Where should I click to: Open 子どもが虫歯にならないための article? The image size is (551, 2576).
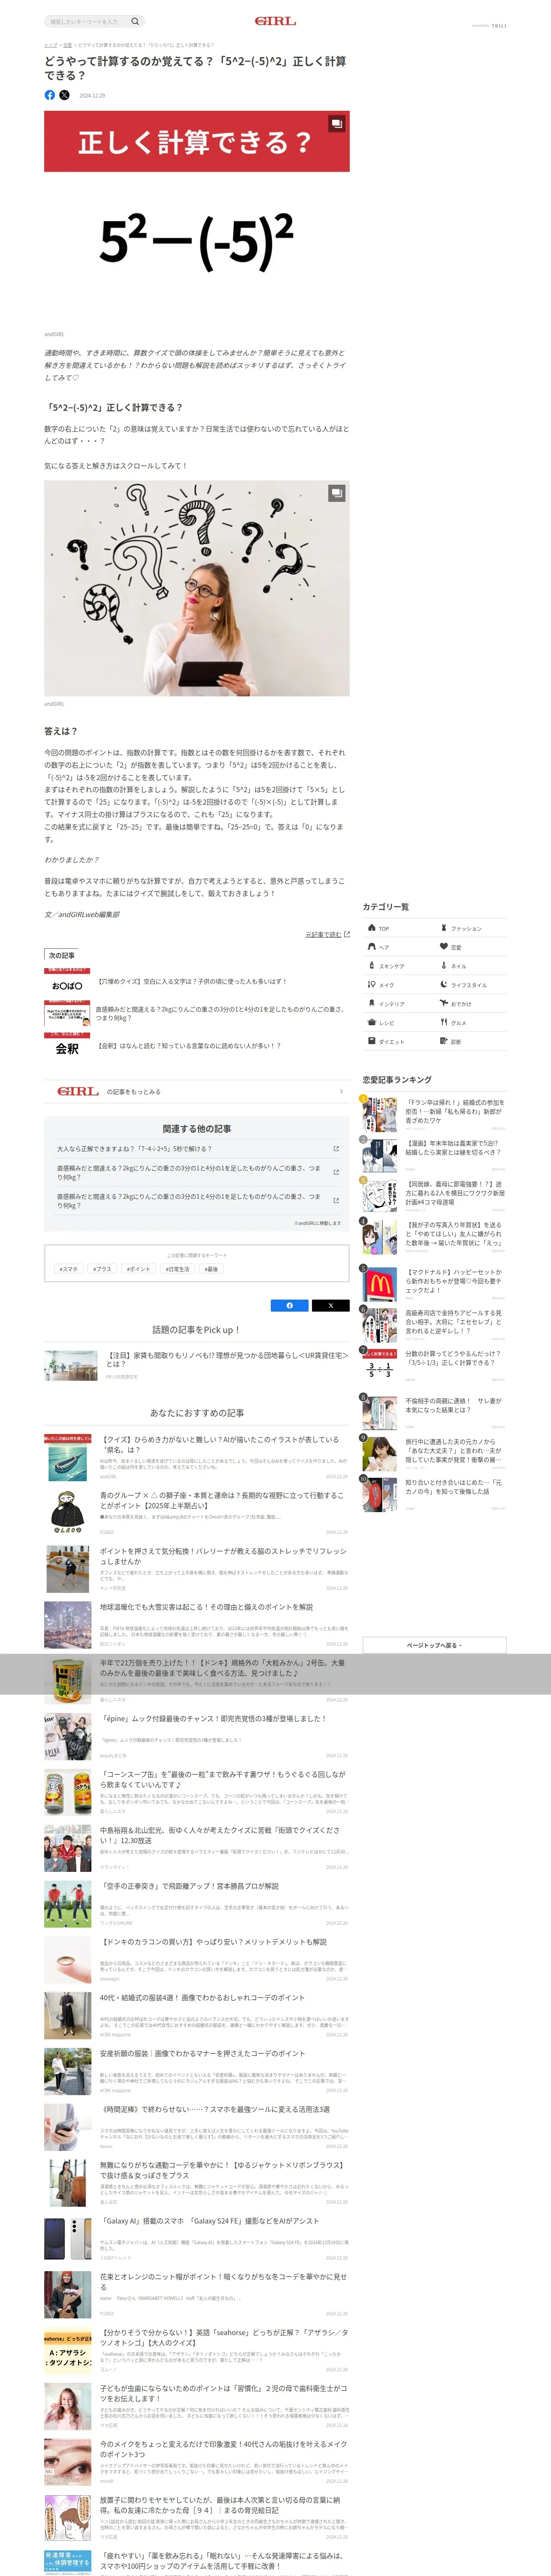pyautogui.click(x=223, y=2393)
